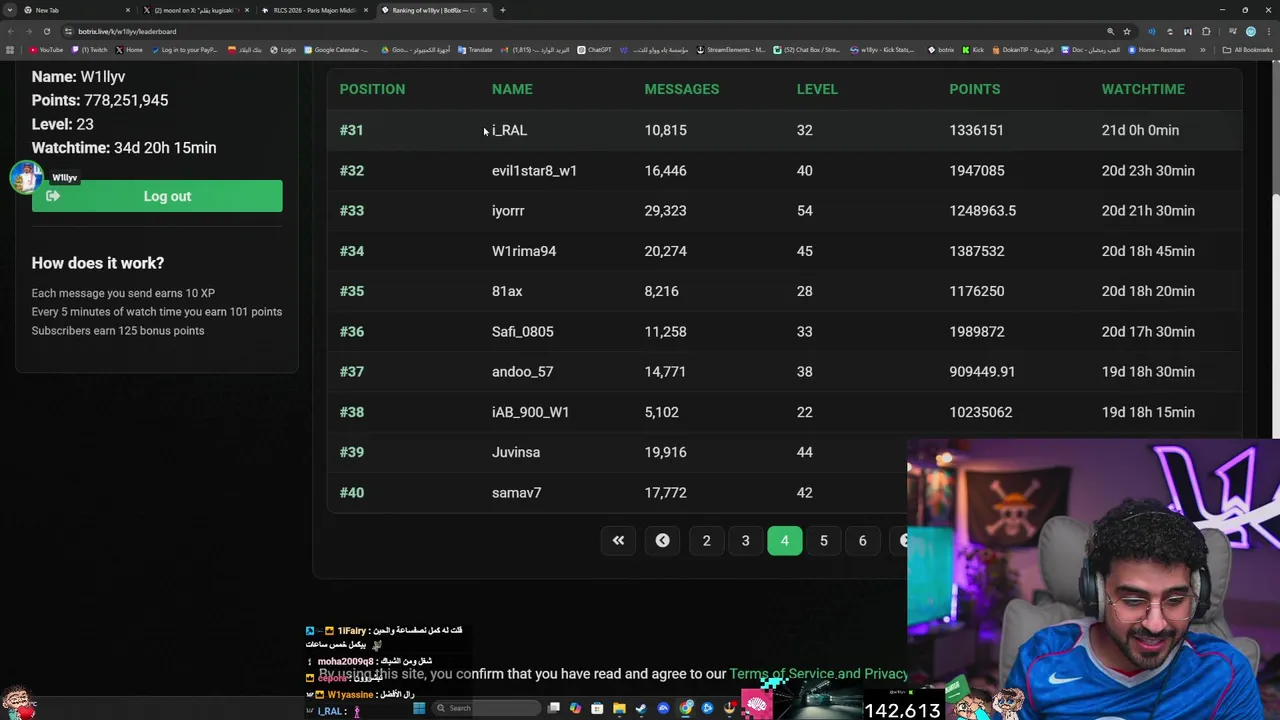Click the POINTS column header
The width and height of the screenshot is (1280, 720).
coord(974,89)
